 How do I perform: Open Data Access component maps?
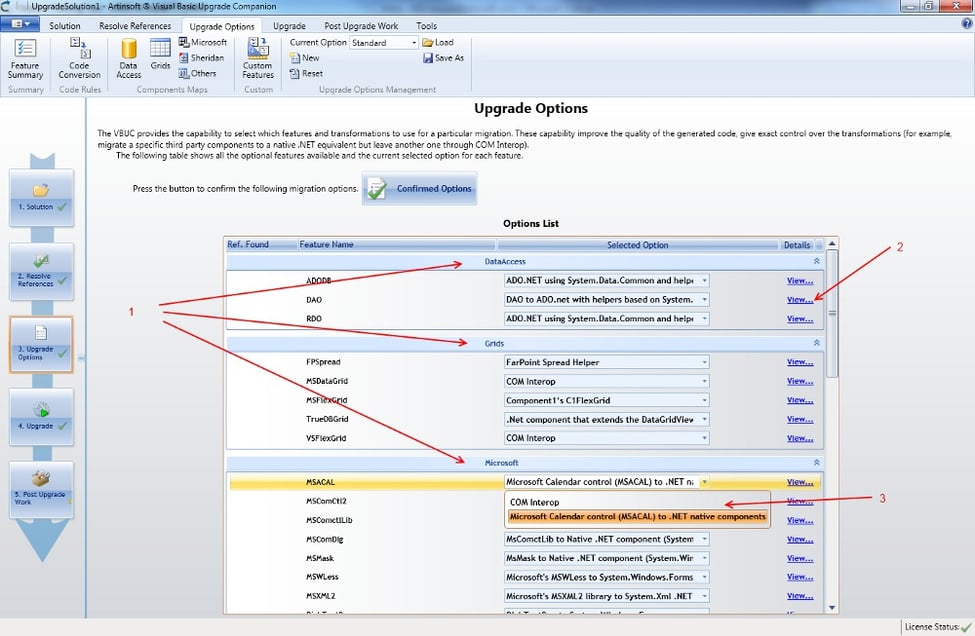tap(129, 58)
